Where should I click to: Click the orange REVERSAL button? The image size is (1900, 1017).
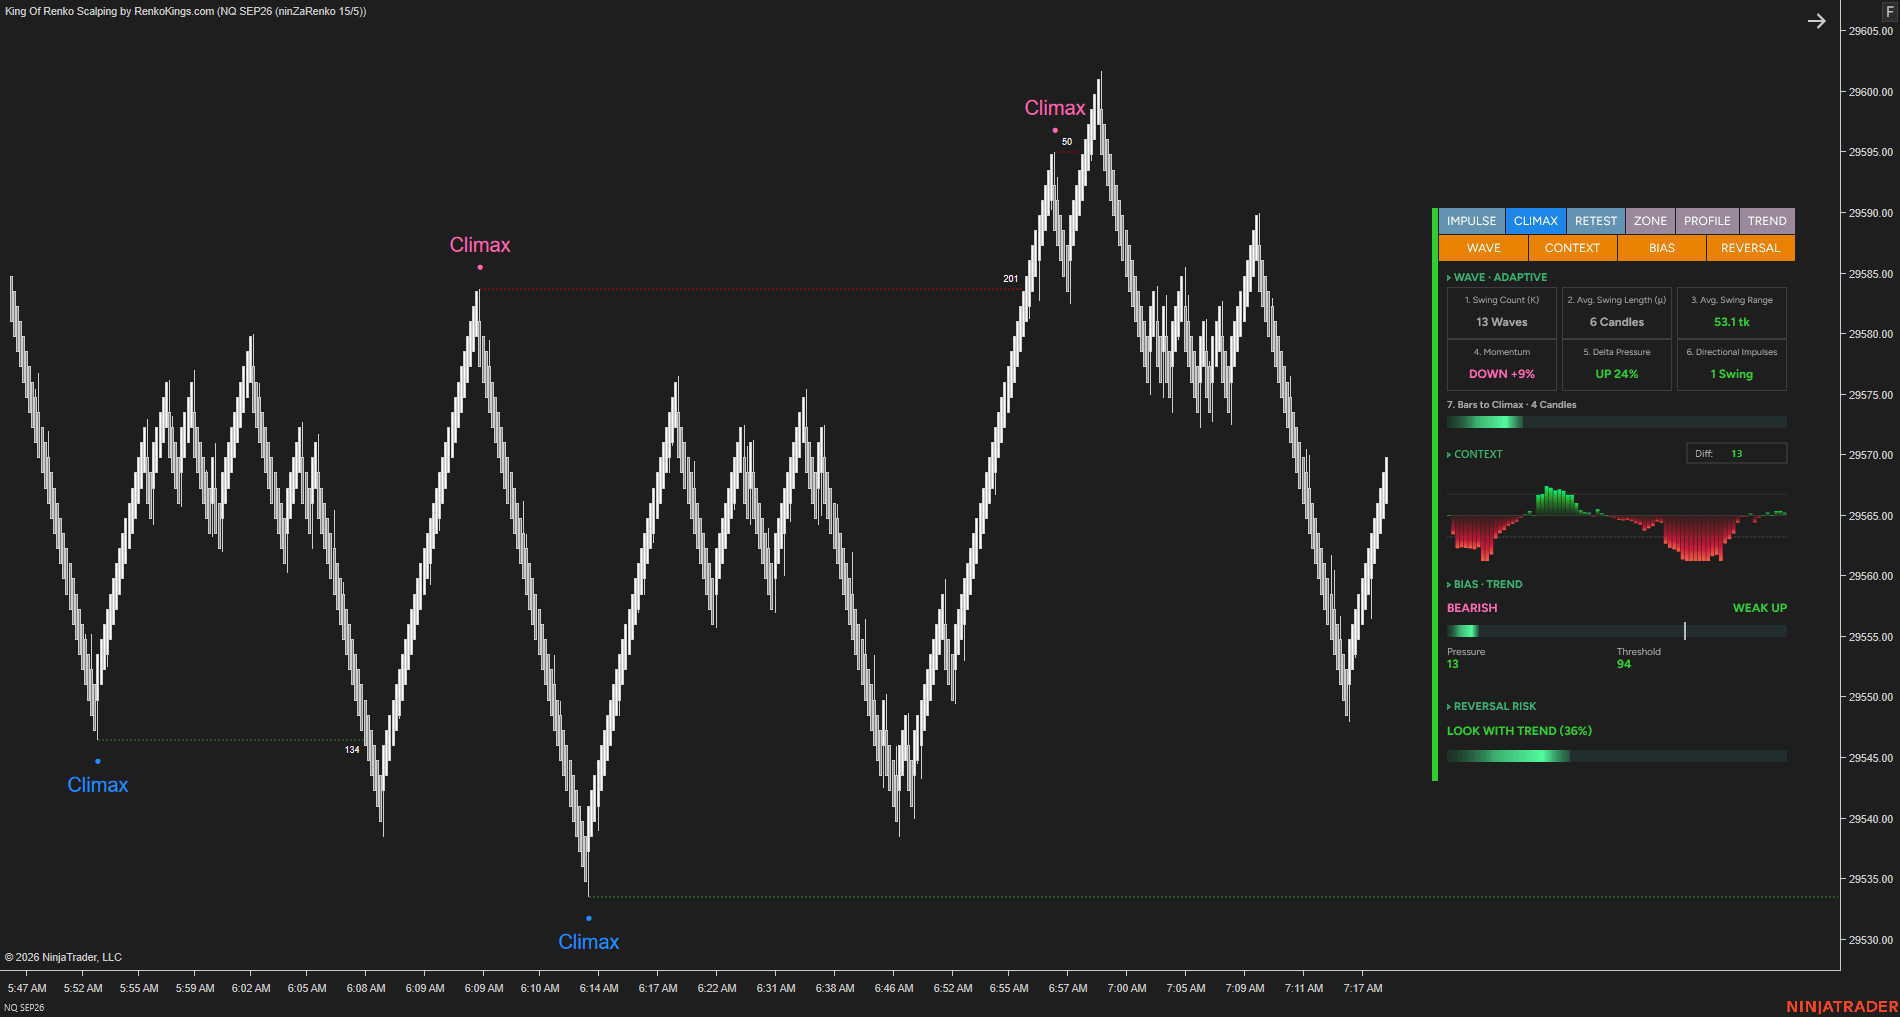click(1750, 248)
